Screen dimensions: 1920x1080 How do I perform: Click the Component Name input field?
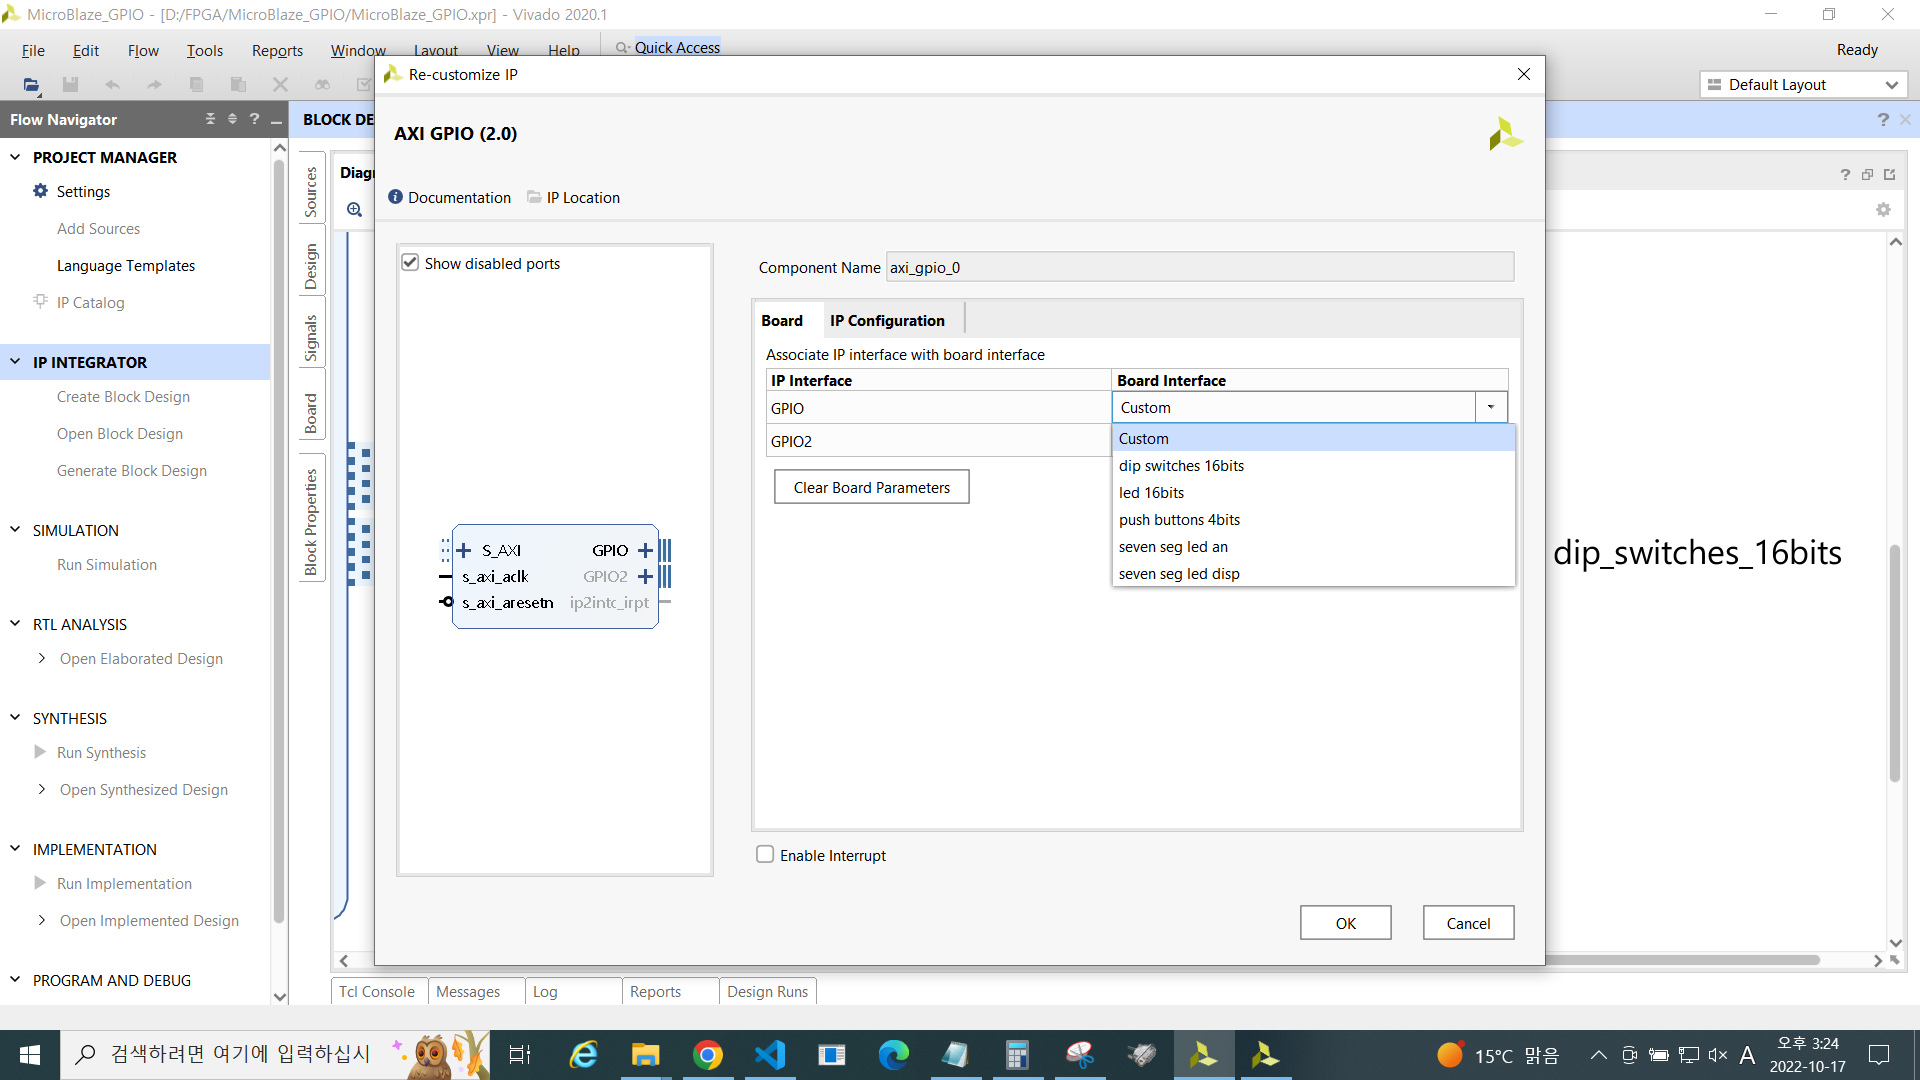pos(1200,267)
